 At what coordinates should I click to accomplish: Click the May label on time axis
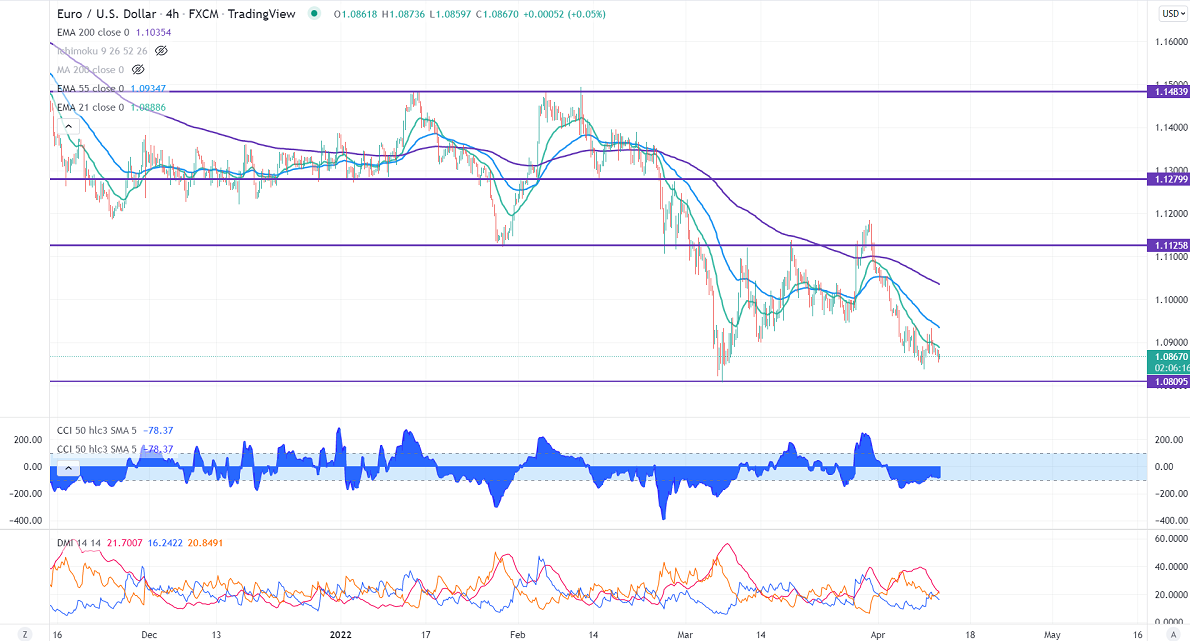tap(1052, 635)
